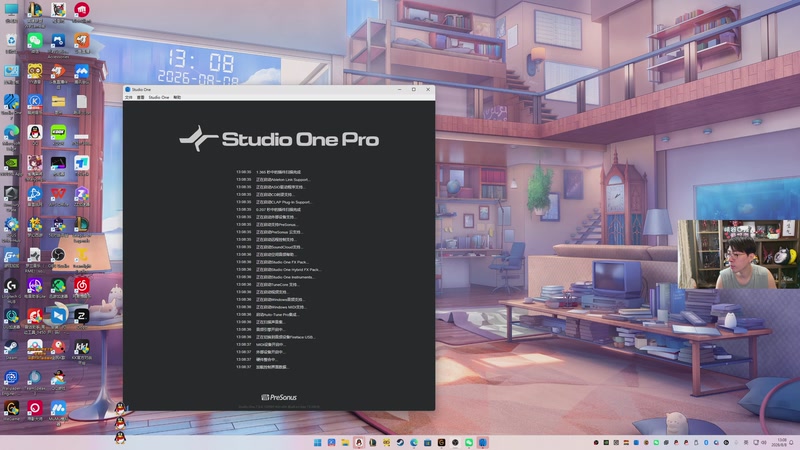The height and width of the screenshot is (450, 800).
Task: Open Wallpaper Engine desktop shortcut
Action: coord(11,378)
